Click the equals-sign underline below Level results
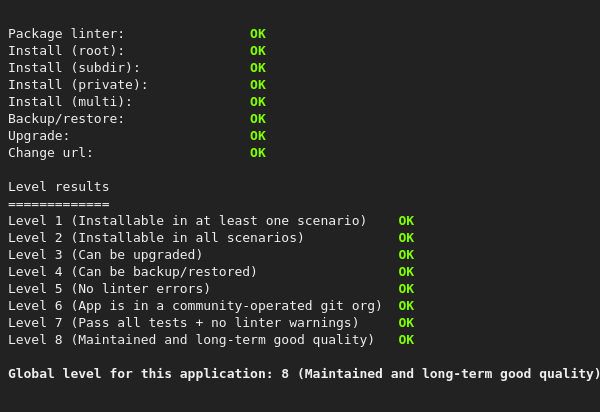 point(59,204)
